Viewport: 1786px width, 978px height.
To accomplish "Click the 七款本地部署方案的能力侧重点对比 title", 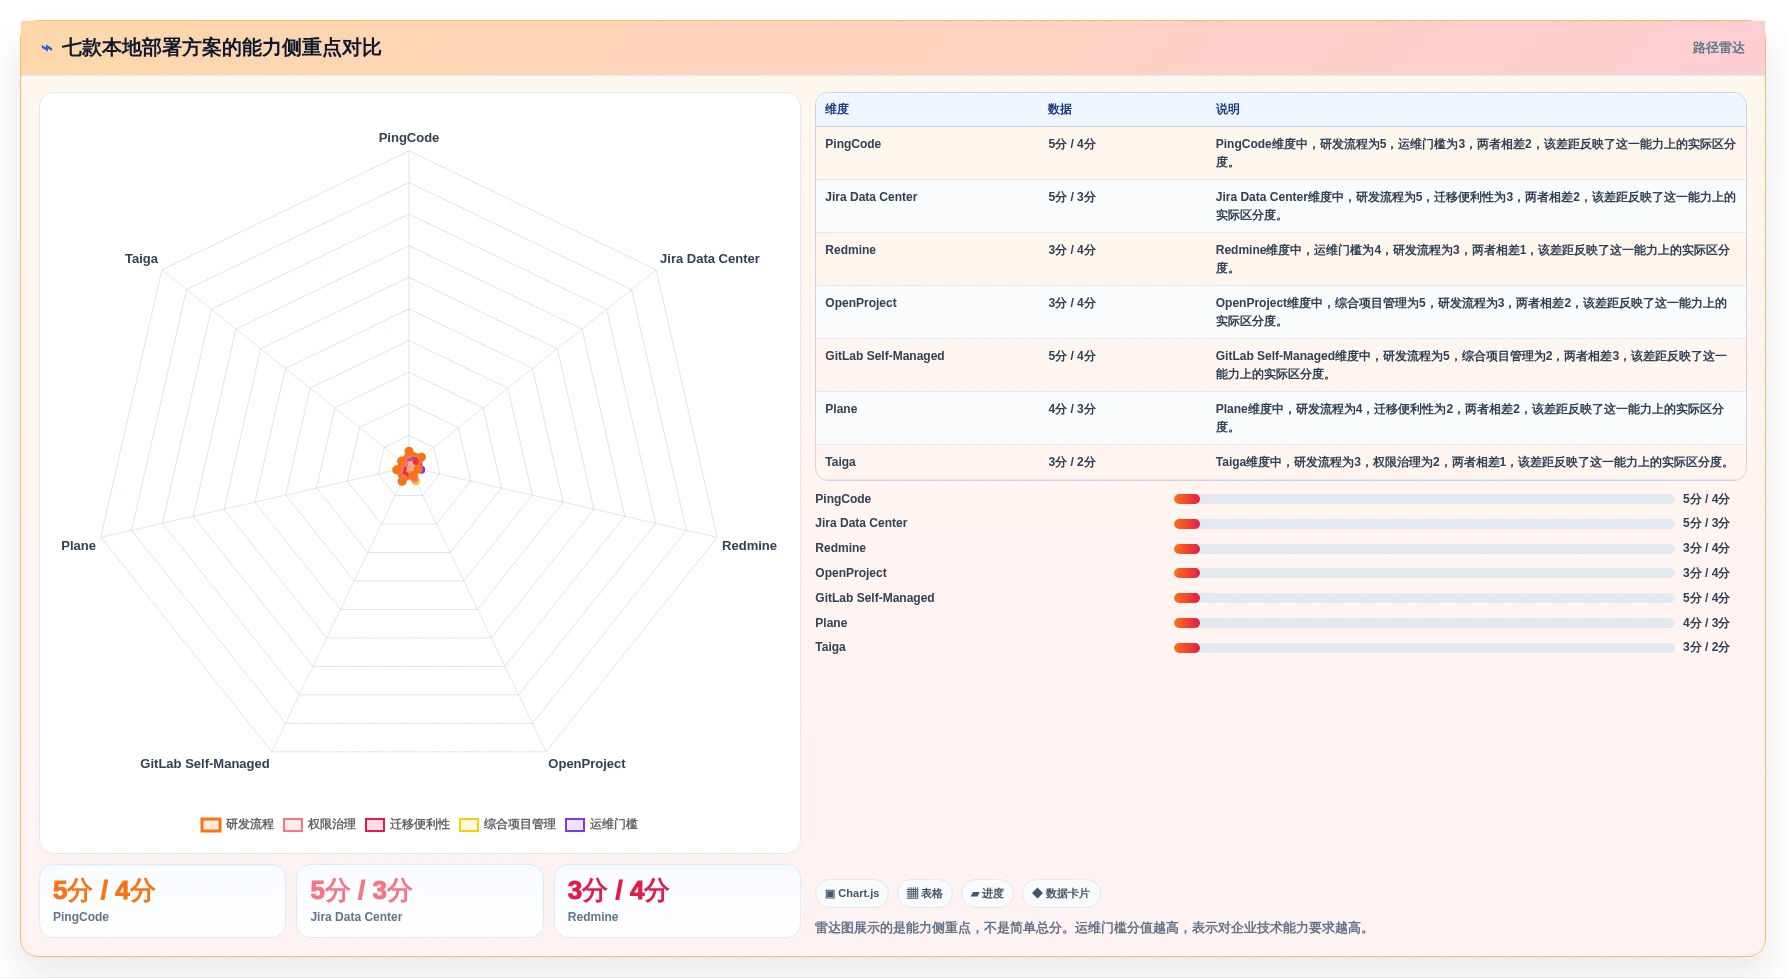I will point(221,48).
